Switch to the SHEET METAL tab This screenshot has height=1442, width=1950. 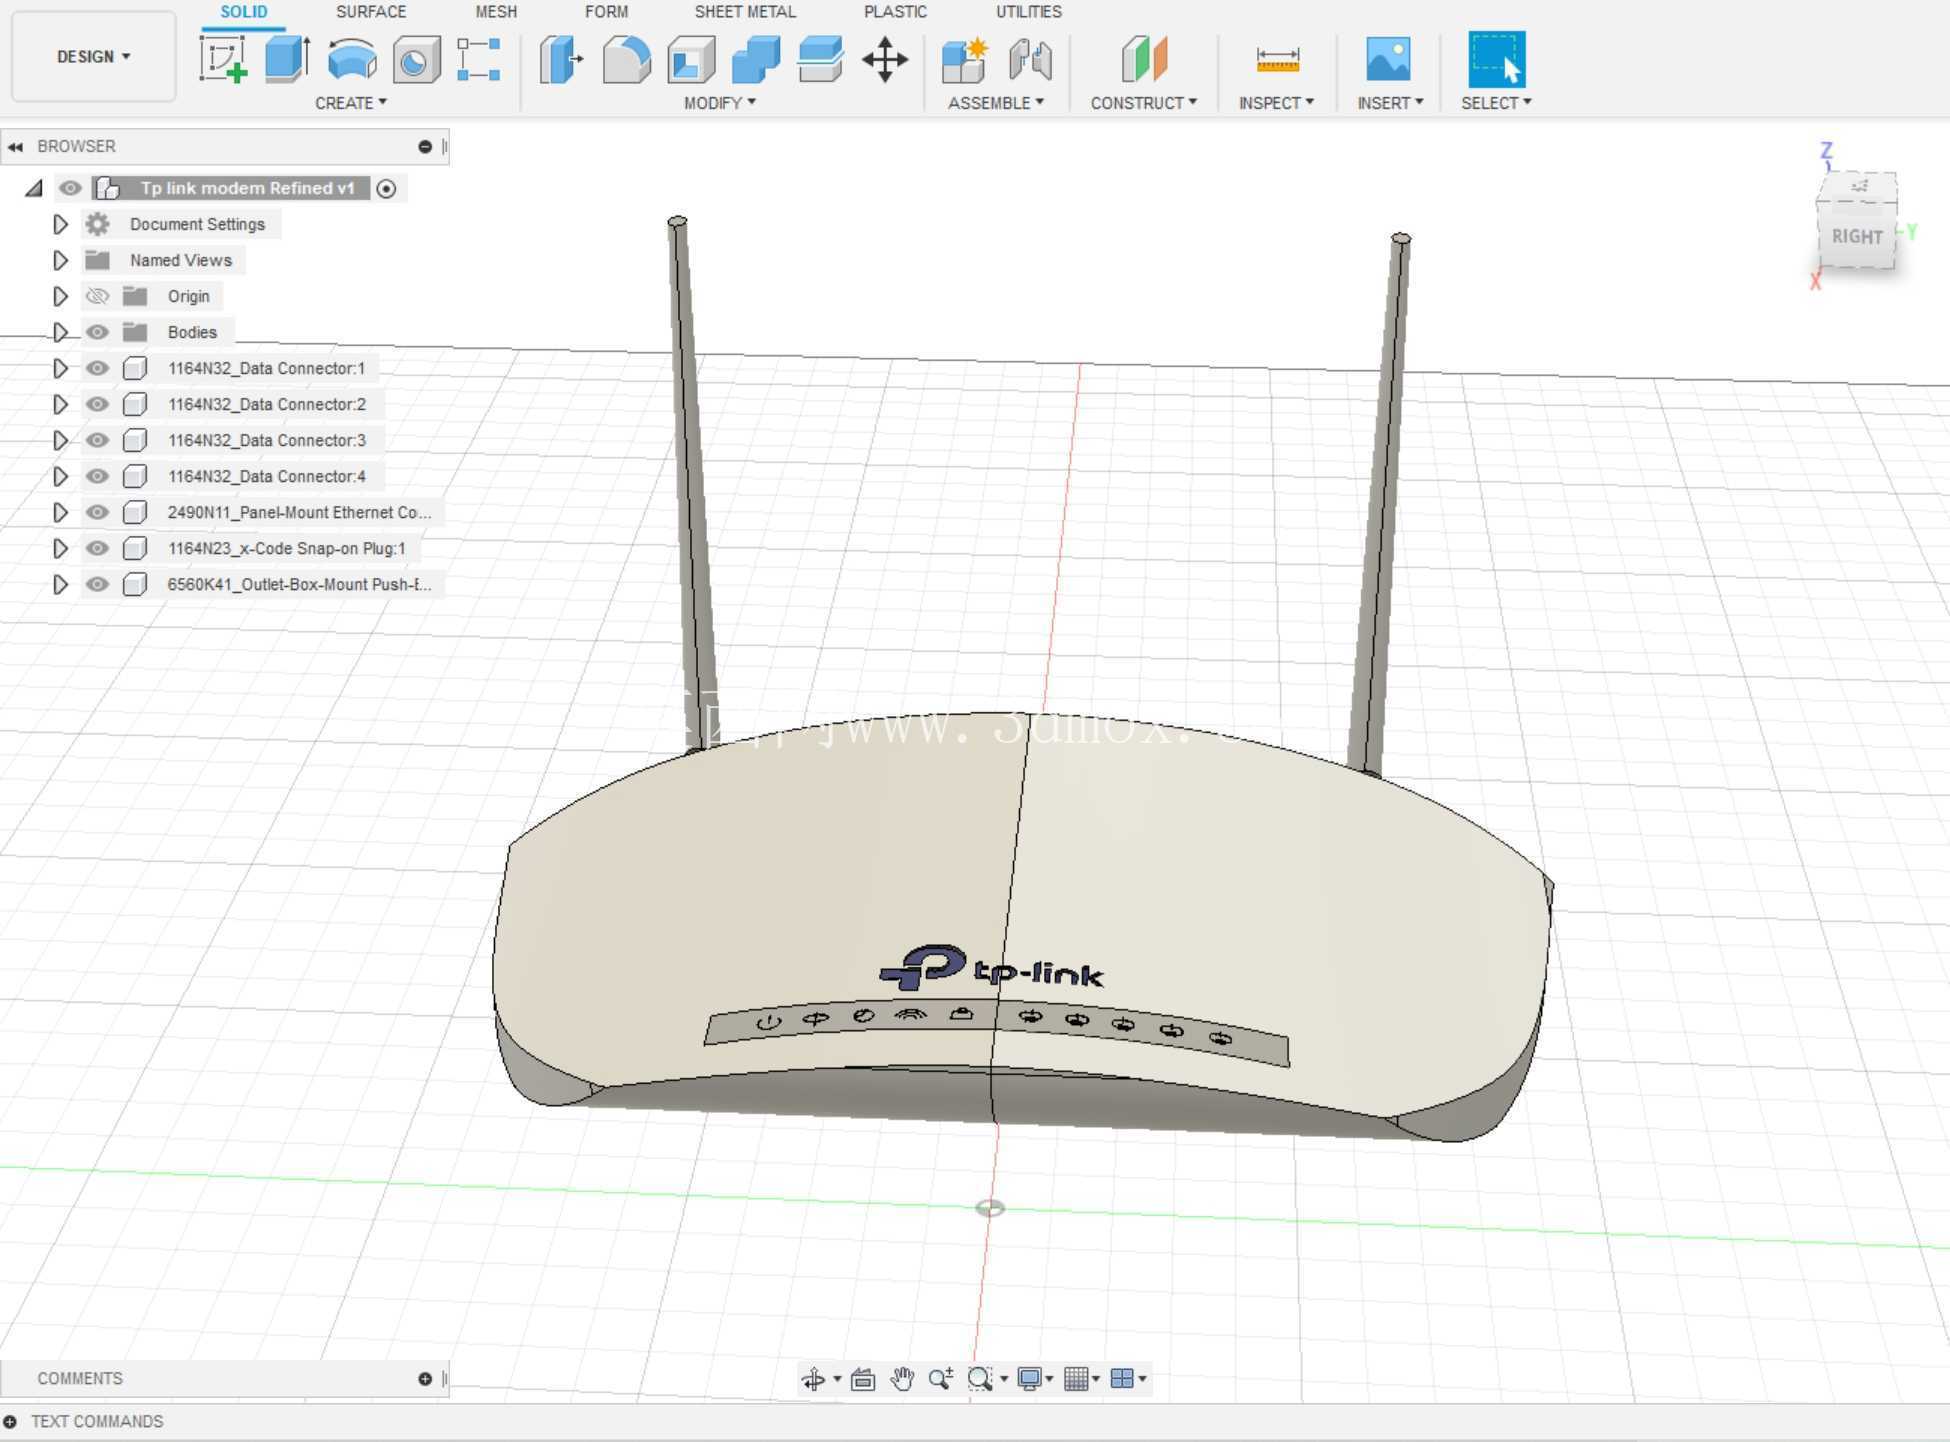point(745,12)
